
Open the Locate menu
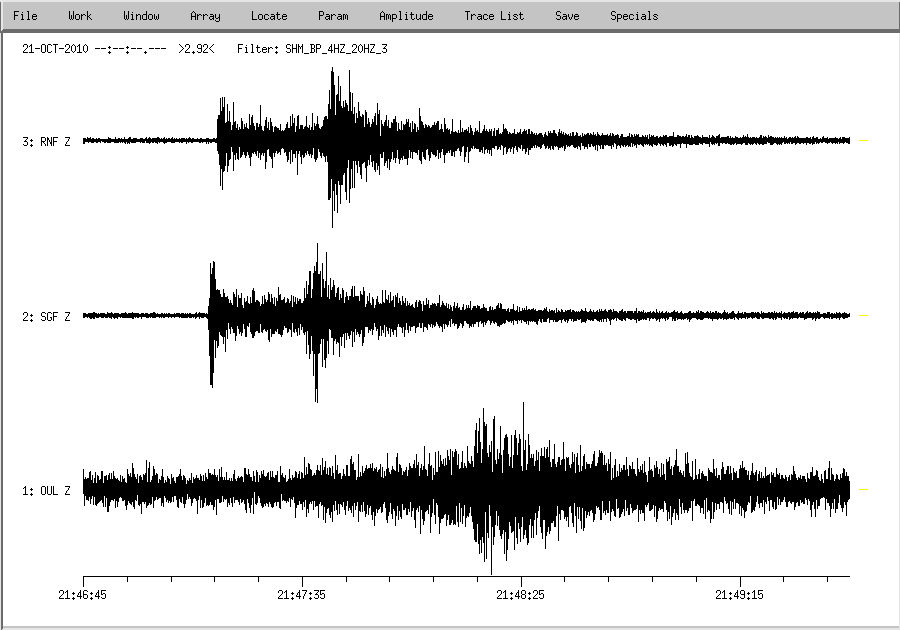(269, 16)
